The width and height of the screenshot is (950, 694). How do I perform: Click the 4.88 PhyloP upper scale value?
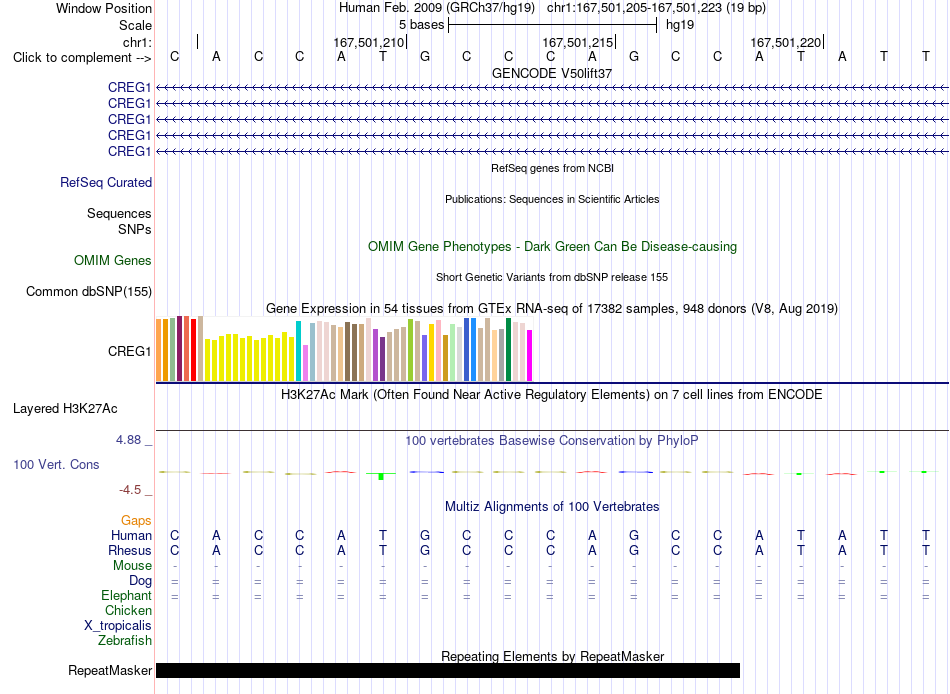(128, 440)
